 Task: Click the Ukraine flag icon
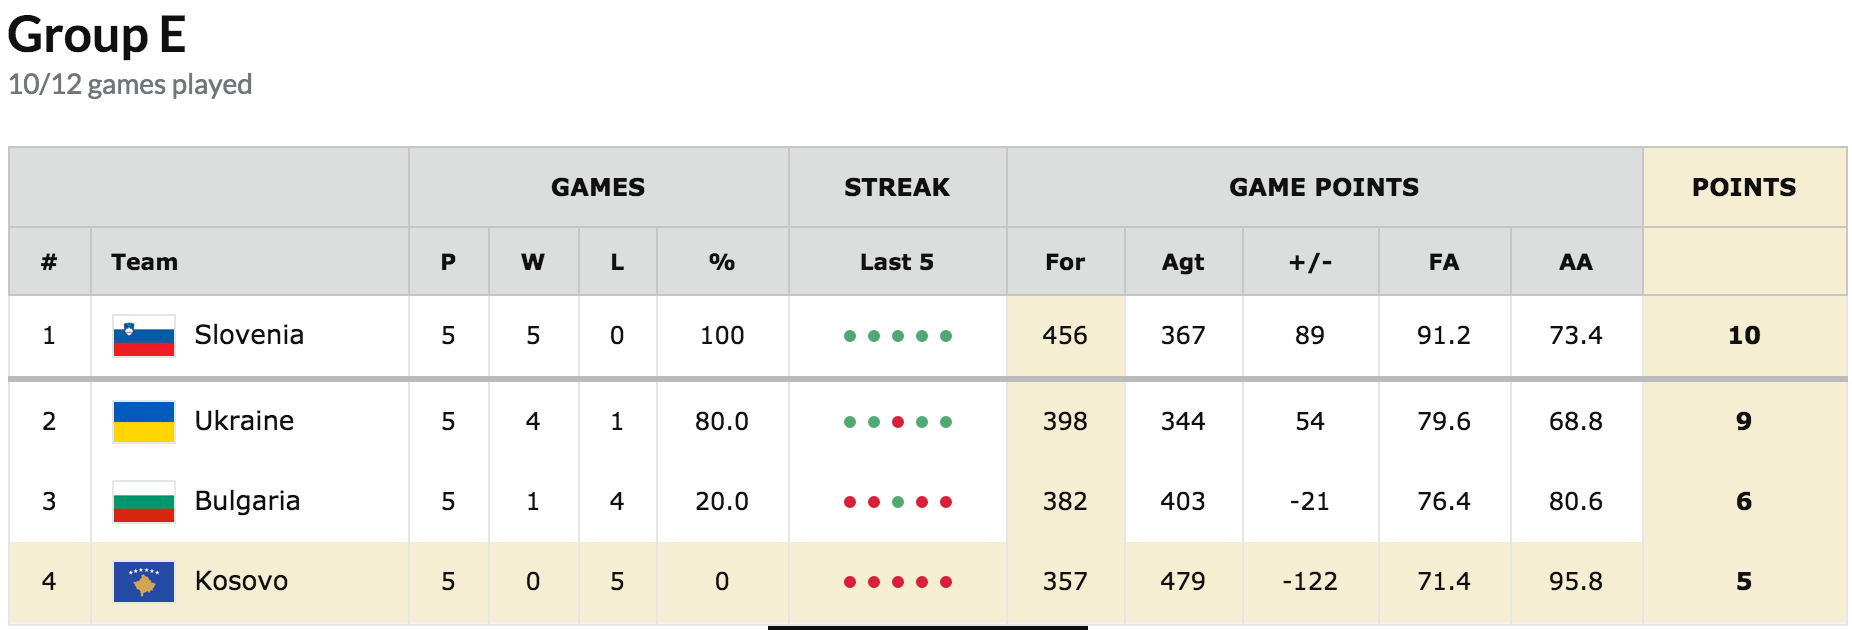pos(144,421)
